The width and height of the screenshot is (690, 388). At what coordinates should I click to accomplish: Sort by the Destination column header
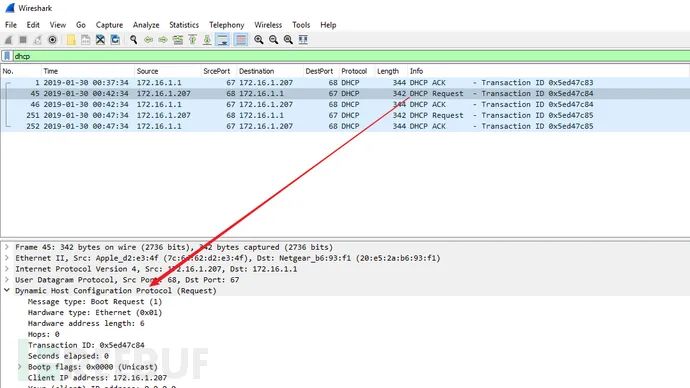pyautogui.click(x=270, y=71)
